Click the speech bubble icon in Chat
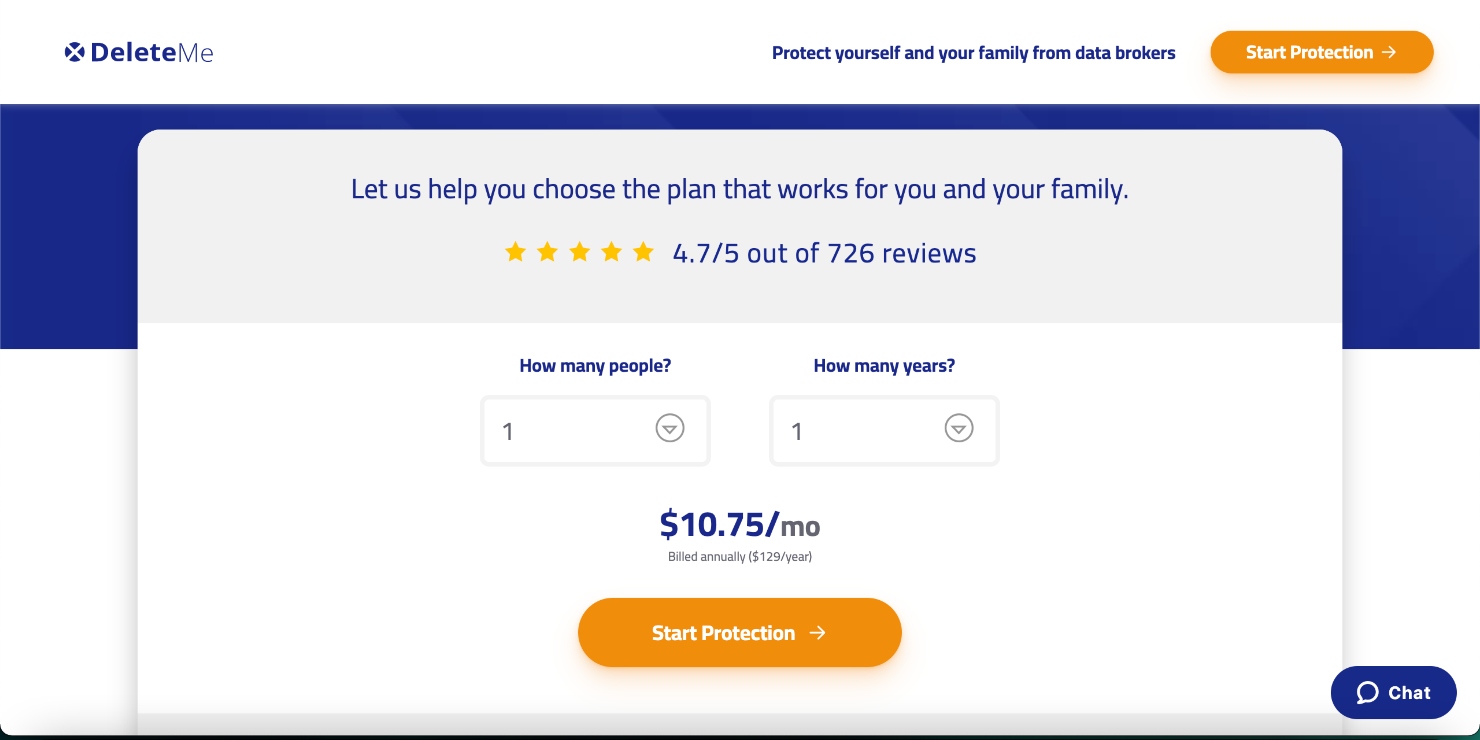The height and width of the screenshot is (740, 1480). pos(1367,693)
